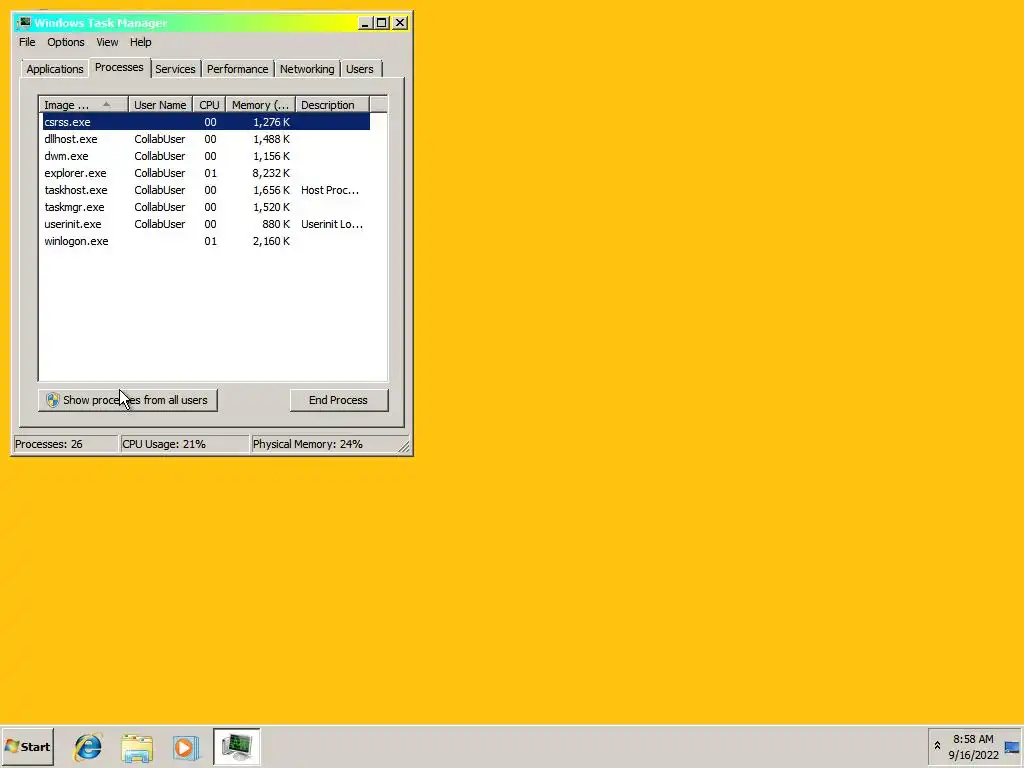This screenshot has height=768, width=1024.
Task: Sort by User Name column
Action: [160, 104]
